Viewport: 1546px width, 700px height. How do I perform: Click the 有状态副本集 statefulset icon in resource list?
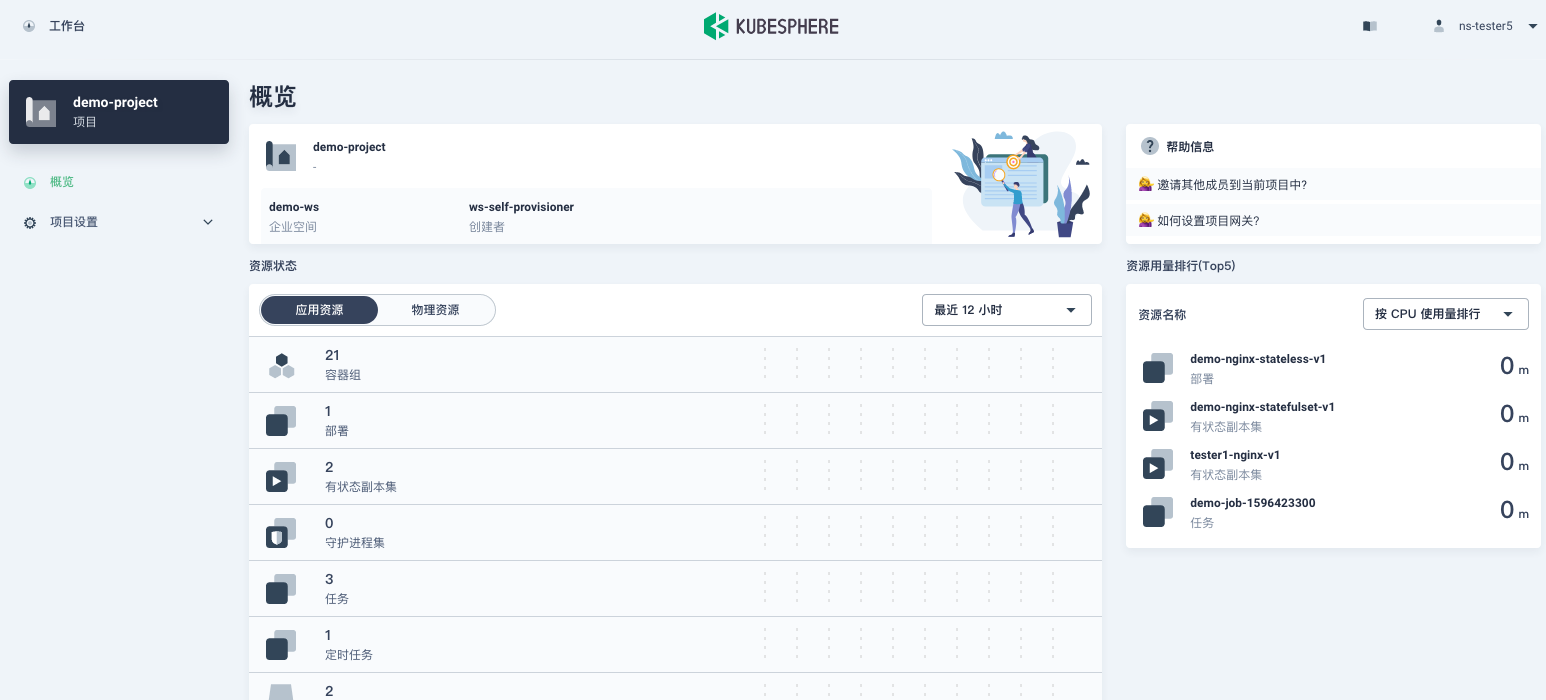[x=281, y=477]
